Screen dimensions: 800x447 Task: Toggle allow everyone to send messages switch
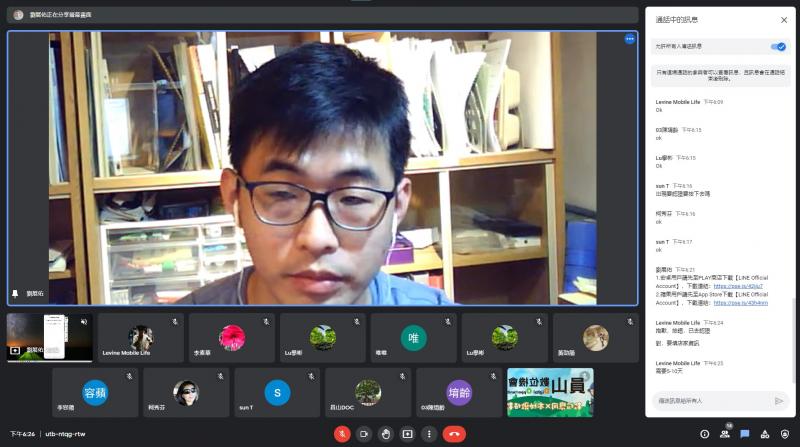[778, 46]
